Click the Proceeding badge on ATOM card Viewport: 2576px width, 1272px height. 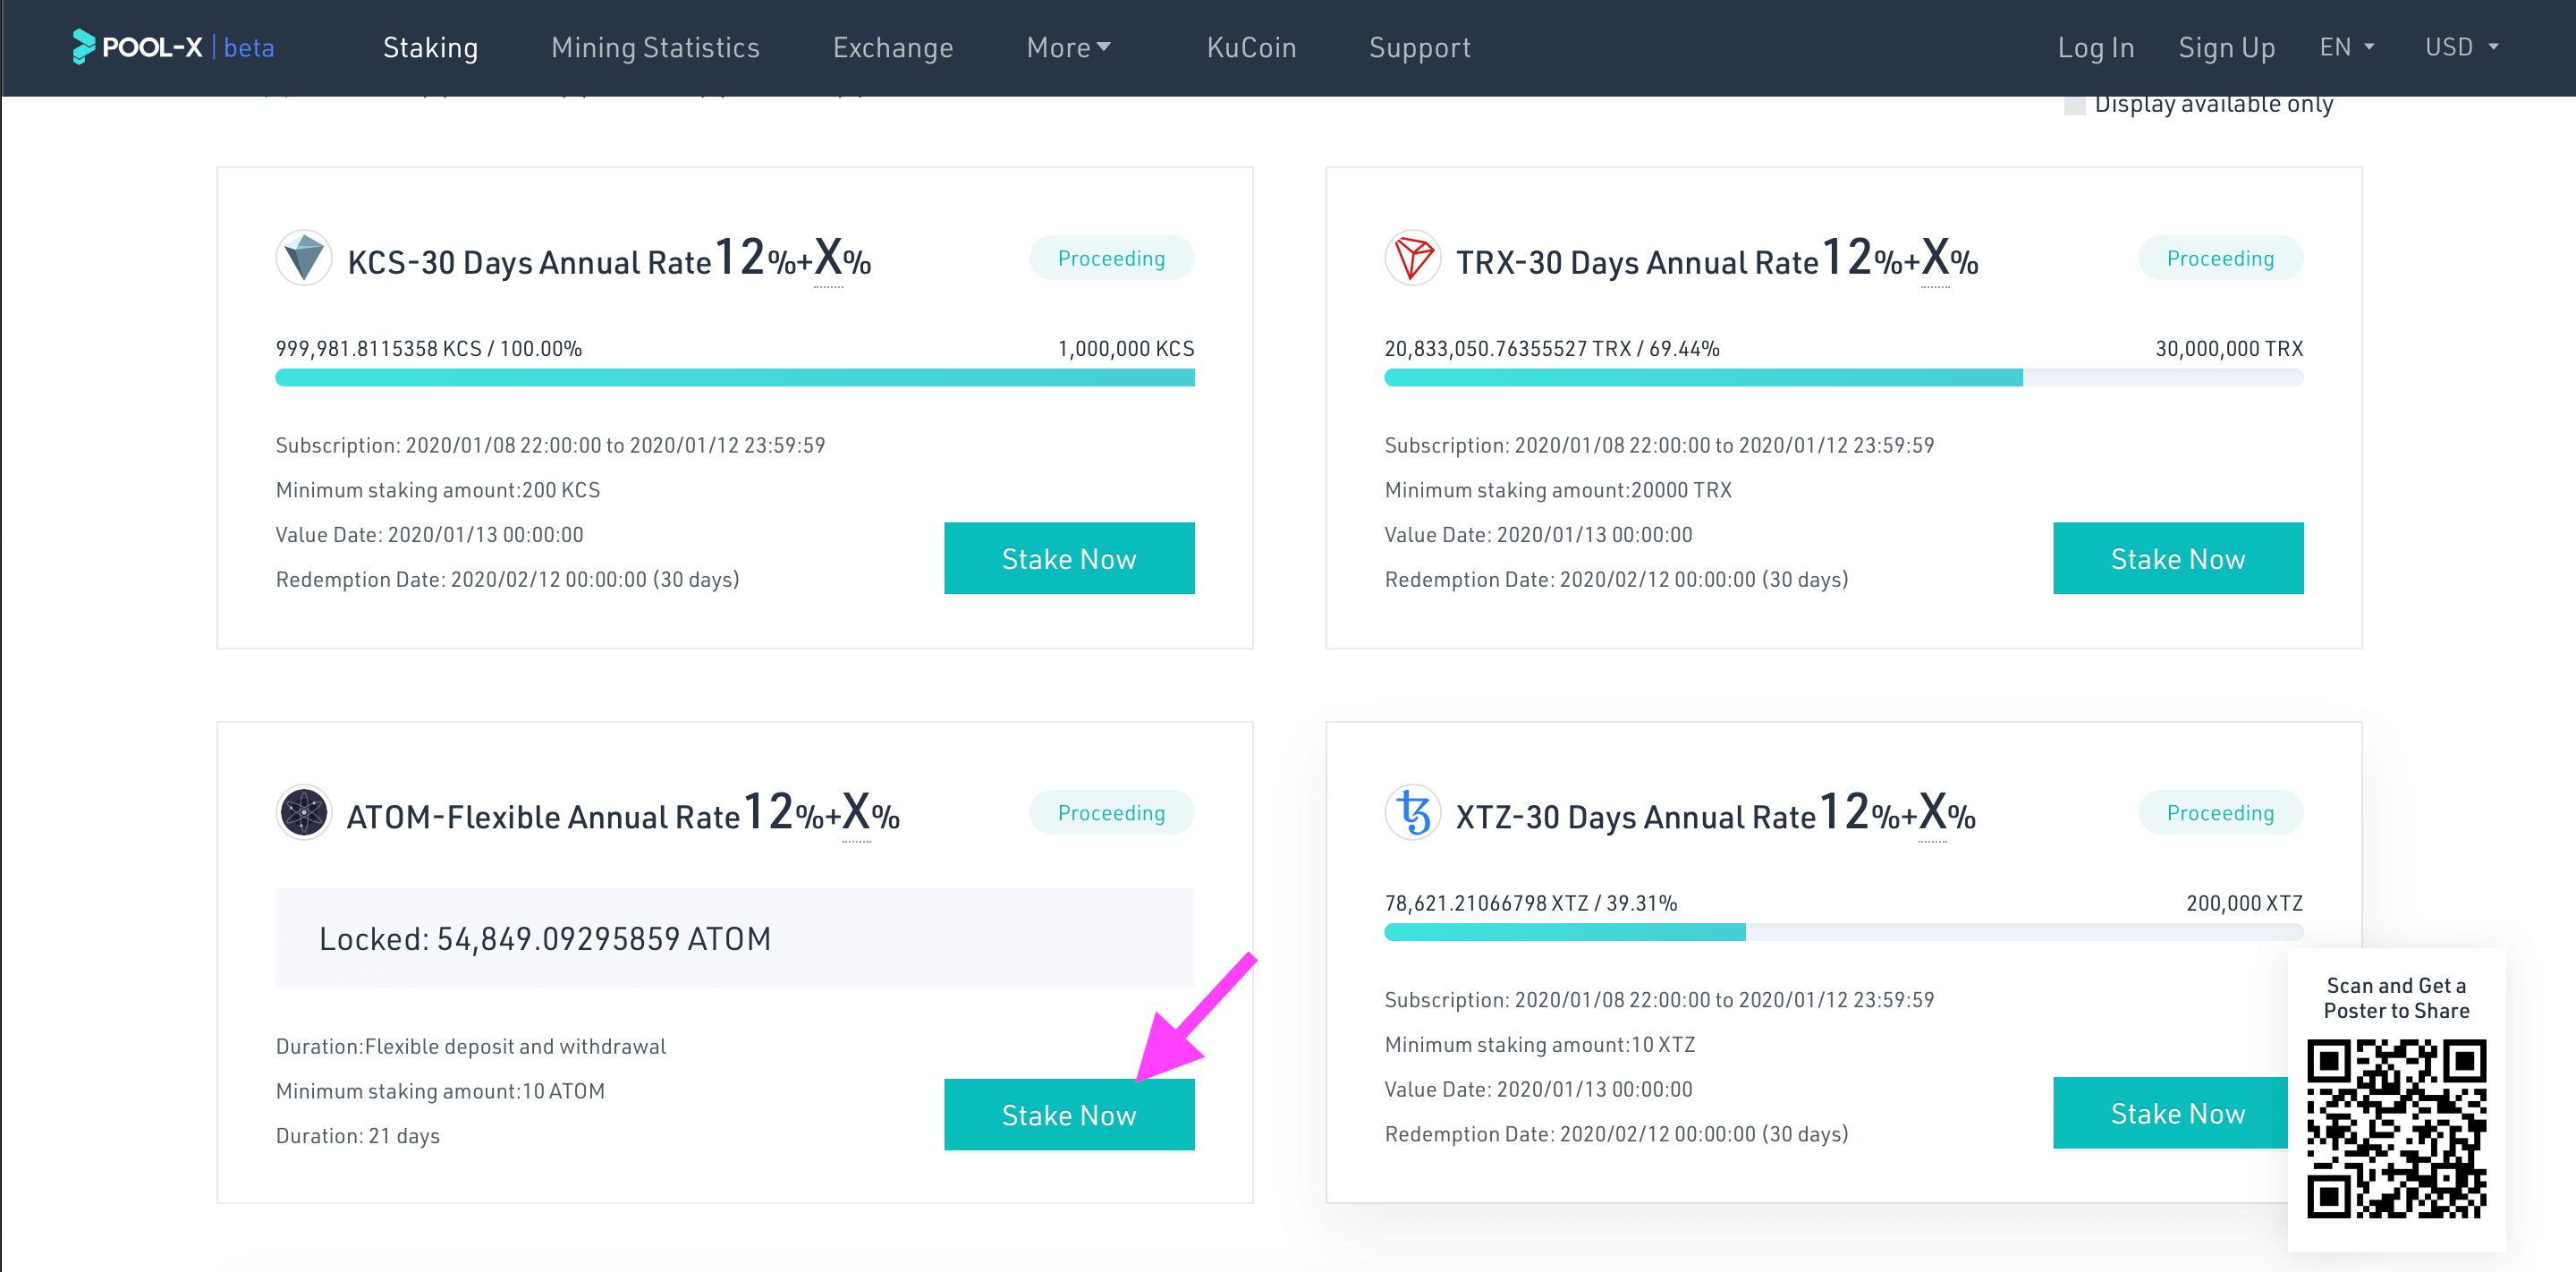[1112, 813]
